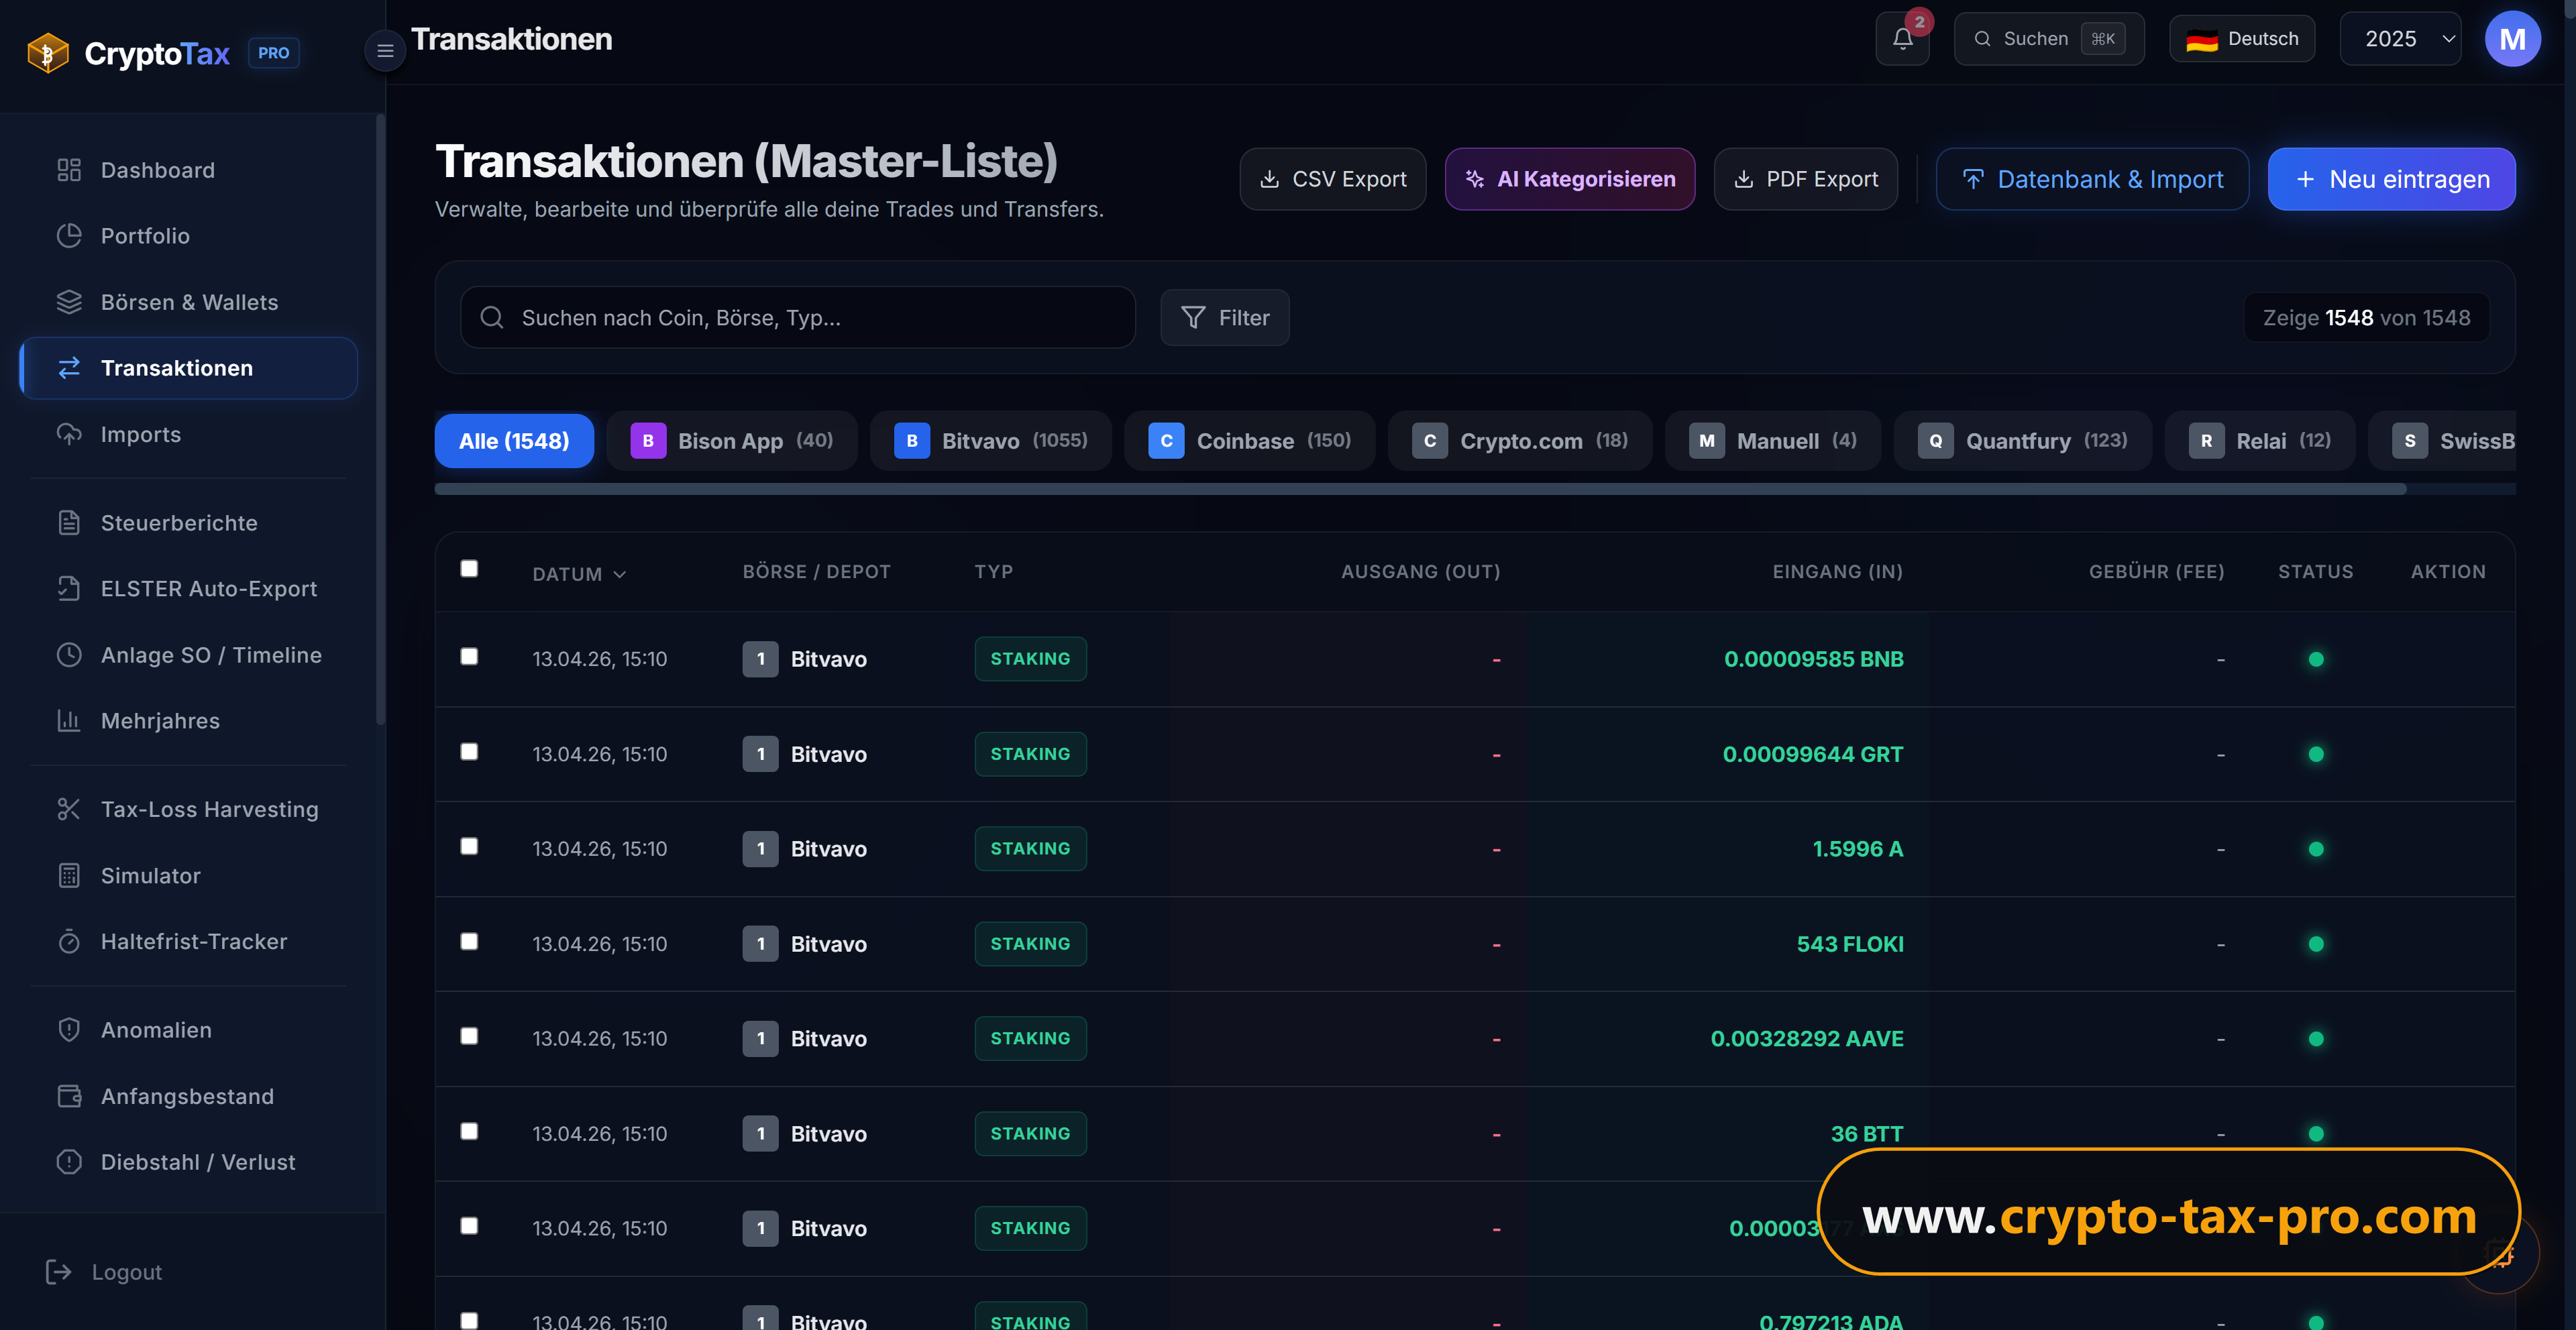Click Neu eintragen button
Screen dimensions: 2576x1330
click(2391, 179)
